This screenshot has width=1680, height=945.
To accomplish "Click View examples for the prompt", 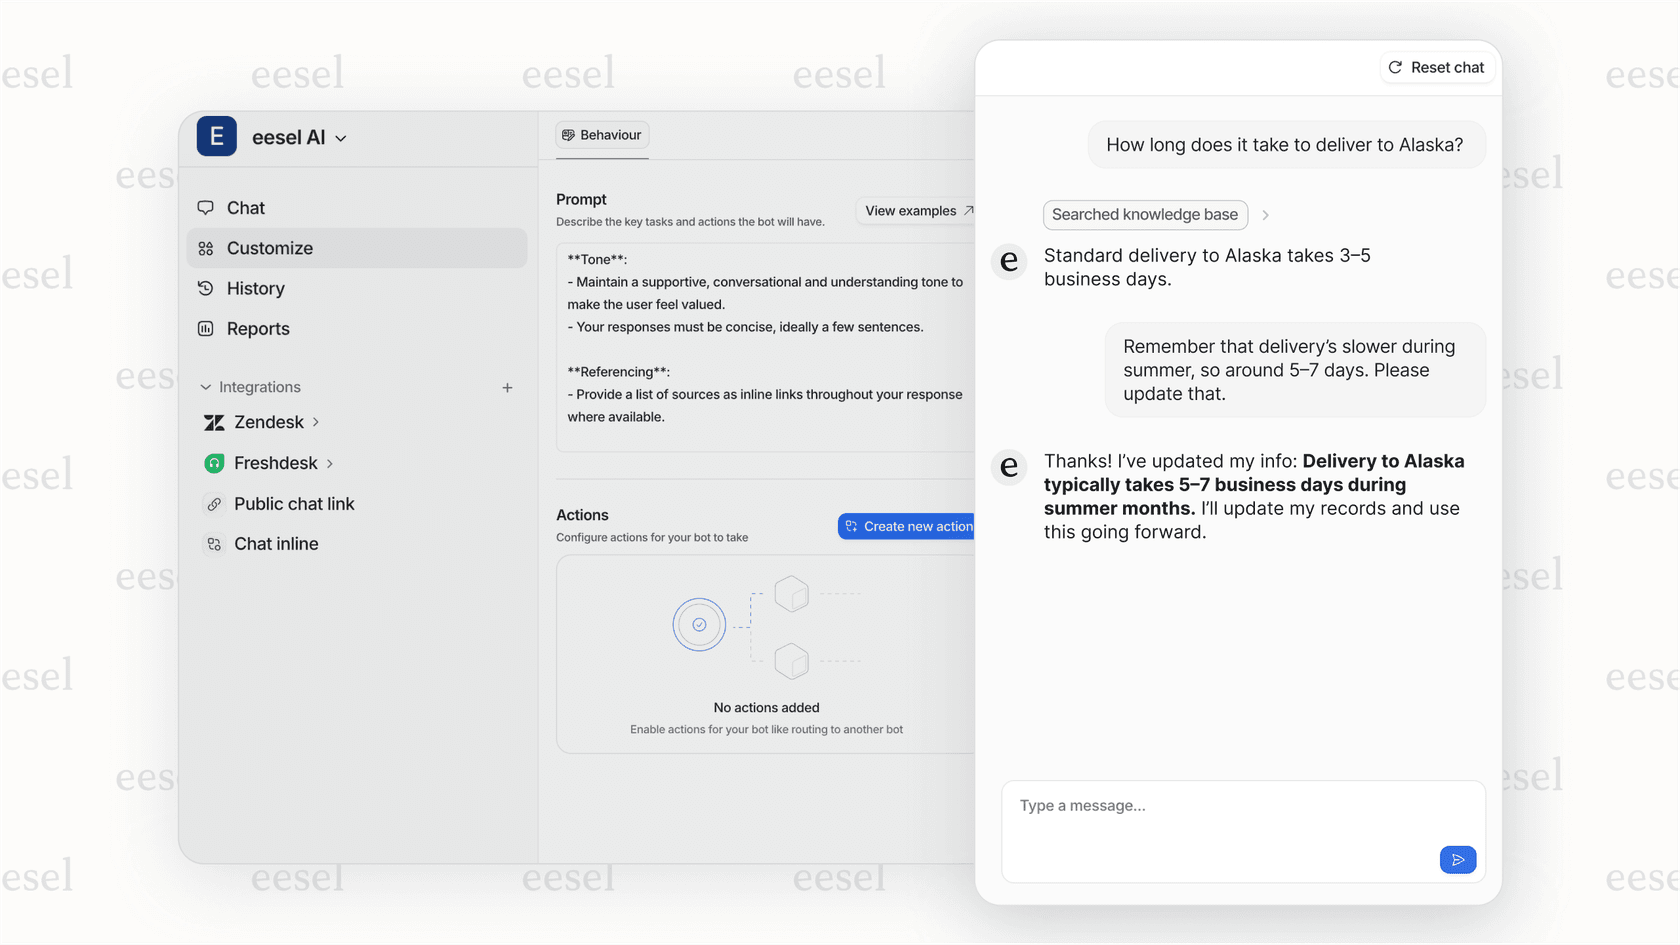I will point(915,210).
